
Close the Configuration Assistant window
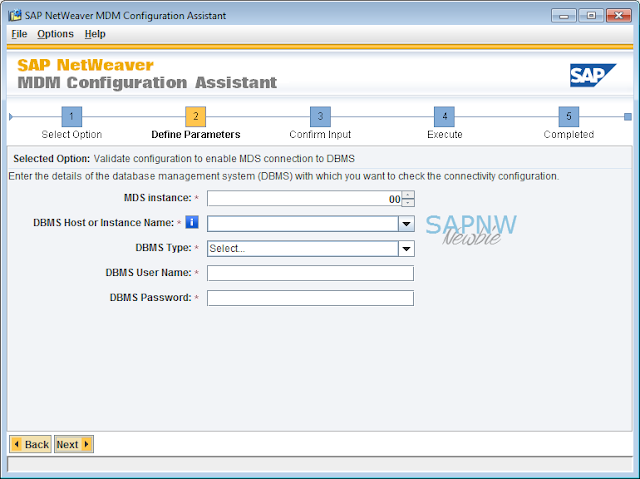[619, 16]
